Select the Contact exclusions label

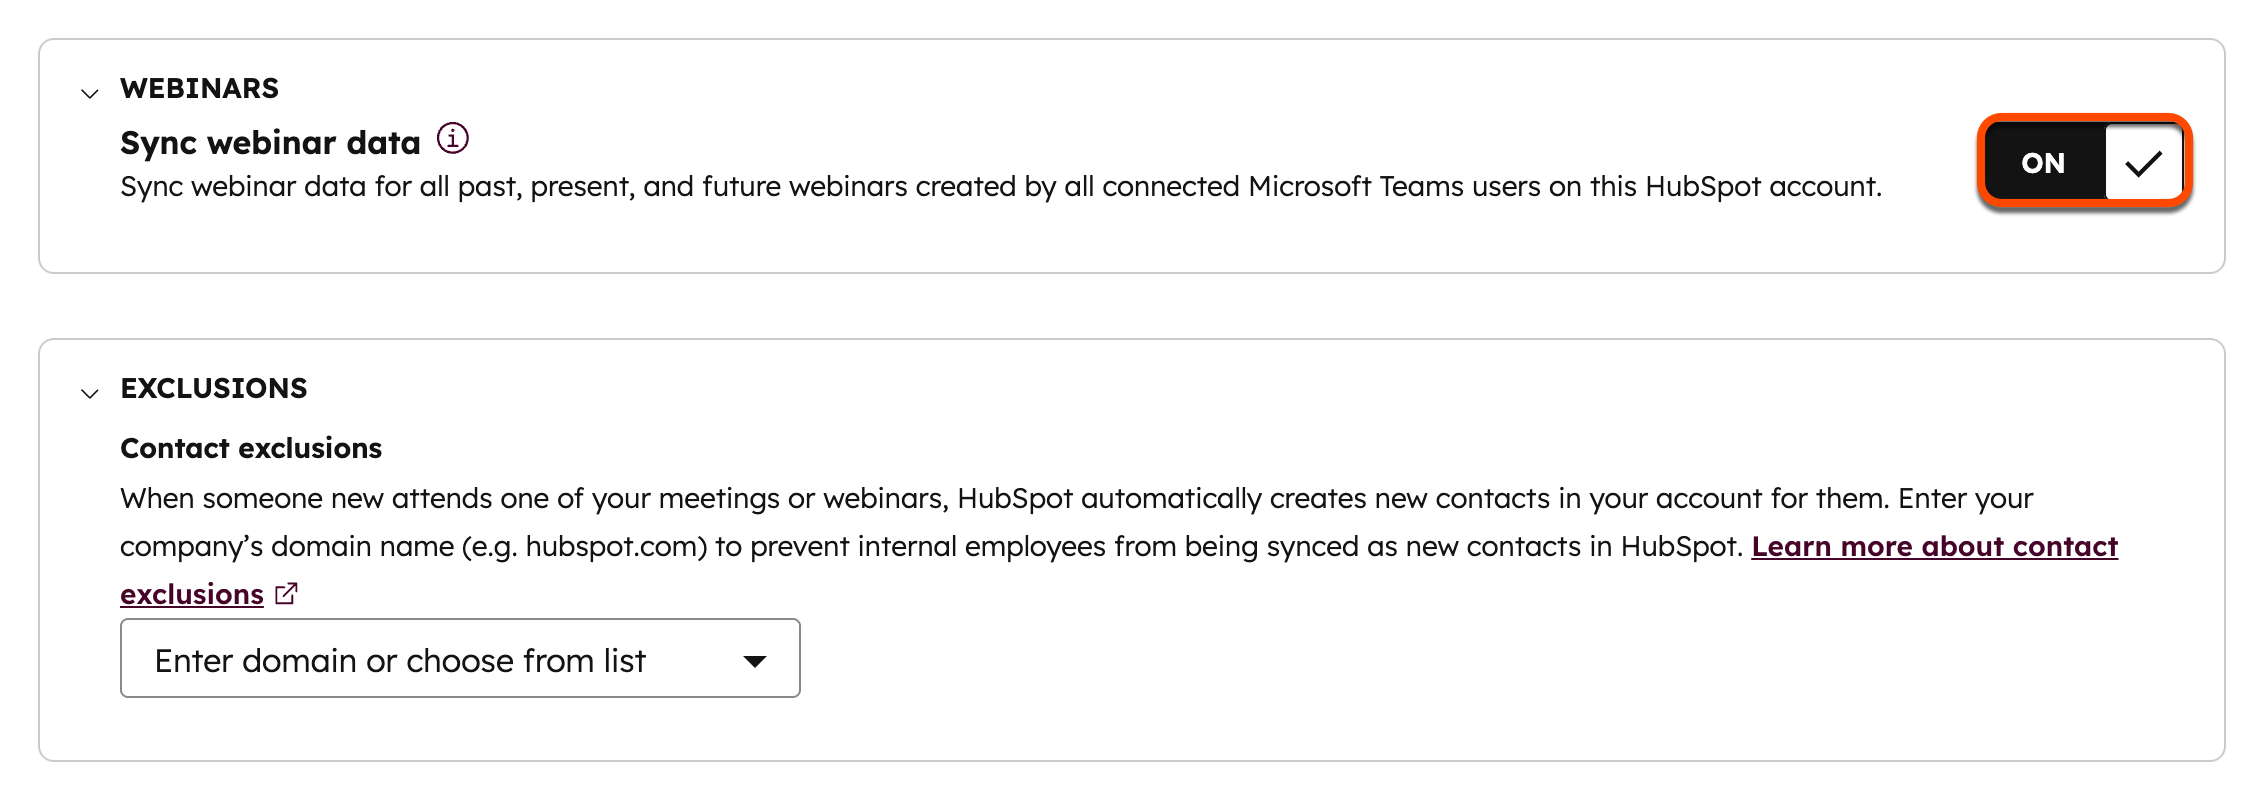click(x=251, y=448)
